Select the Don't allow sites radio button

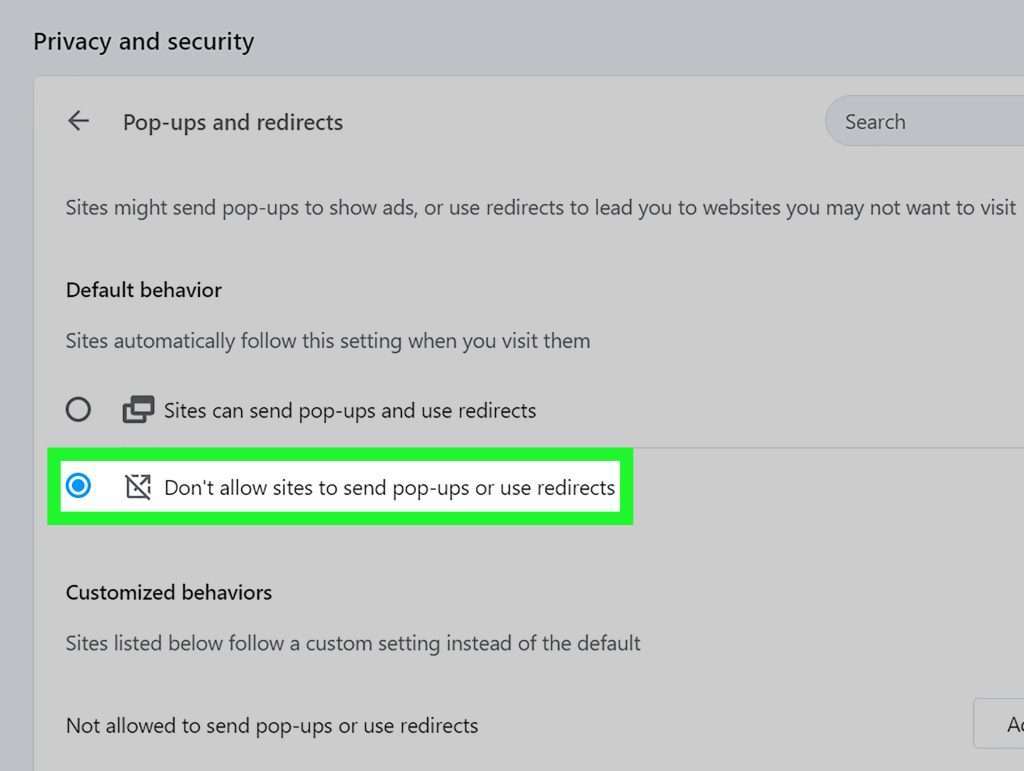pyautogui.click(x=78, y=486)
